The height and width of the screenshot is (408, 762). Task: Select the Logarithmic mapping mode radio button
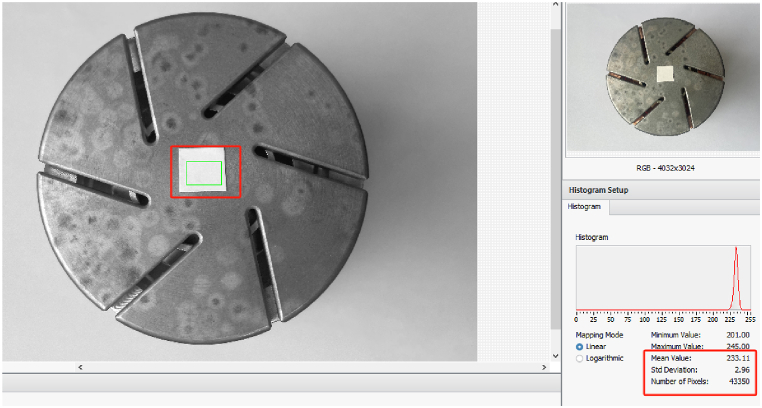579,358
